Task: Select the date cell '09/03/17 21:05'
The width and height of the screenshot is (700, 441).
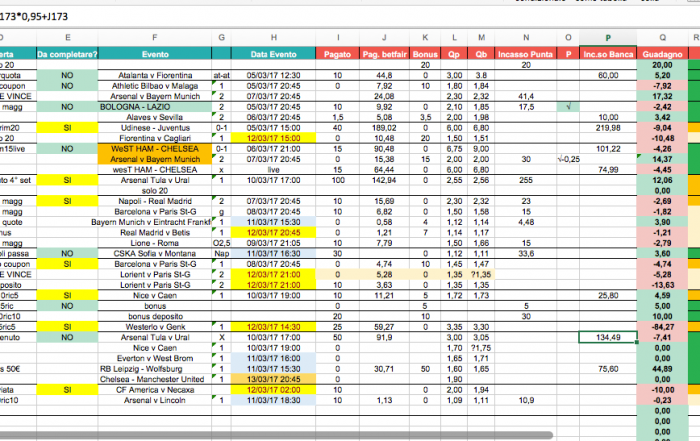Action: [x=273, y=243]
